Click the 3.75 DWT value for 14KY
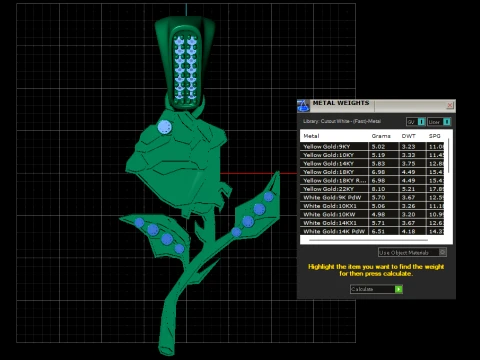 [408, 164]
